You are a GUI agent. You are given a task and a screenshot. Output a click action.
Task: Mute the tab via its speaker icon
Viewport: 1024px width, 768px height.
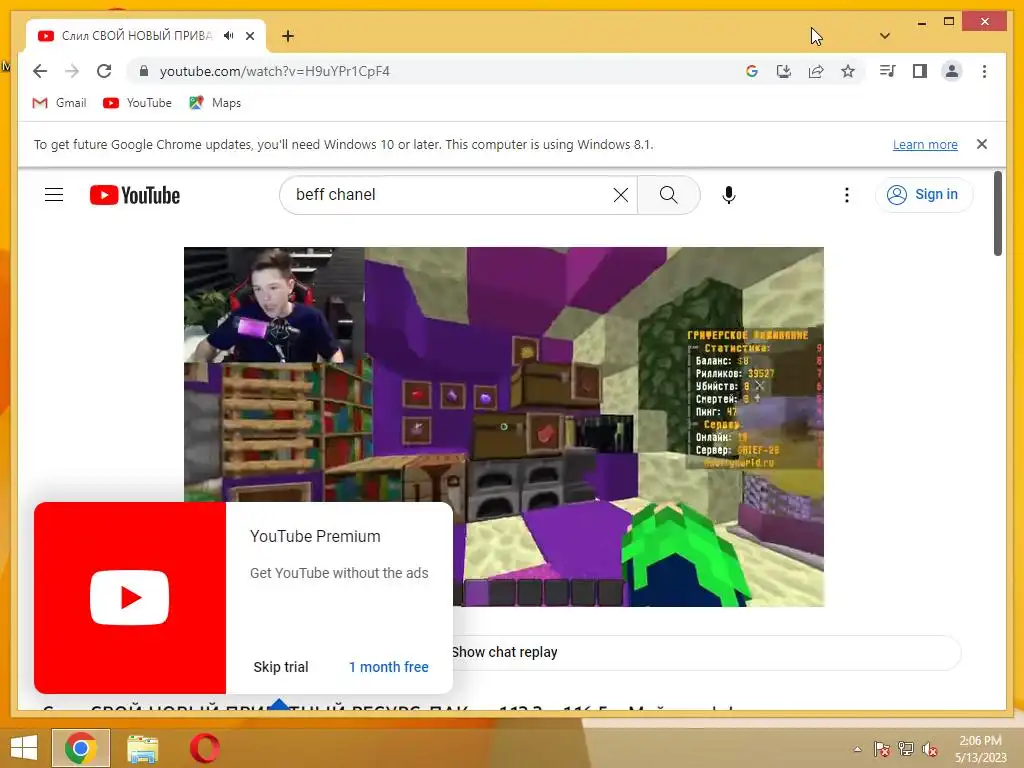pos(229,36)
